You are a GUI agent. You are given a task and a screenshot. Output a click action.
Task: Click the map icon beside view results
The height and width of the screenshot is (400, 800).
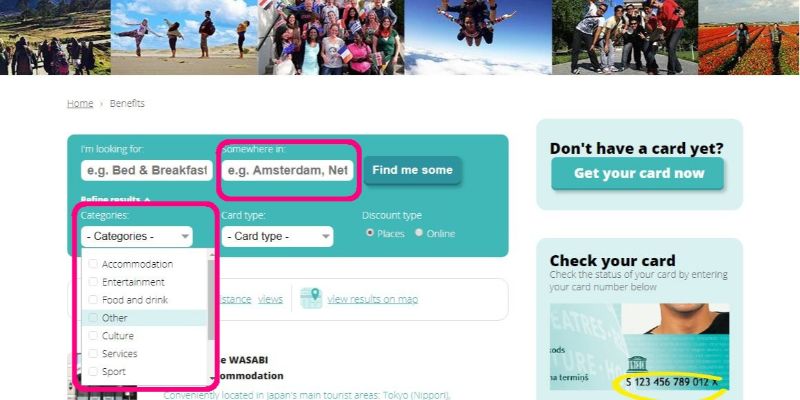pos(311,298)
